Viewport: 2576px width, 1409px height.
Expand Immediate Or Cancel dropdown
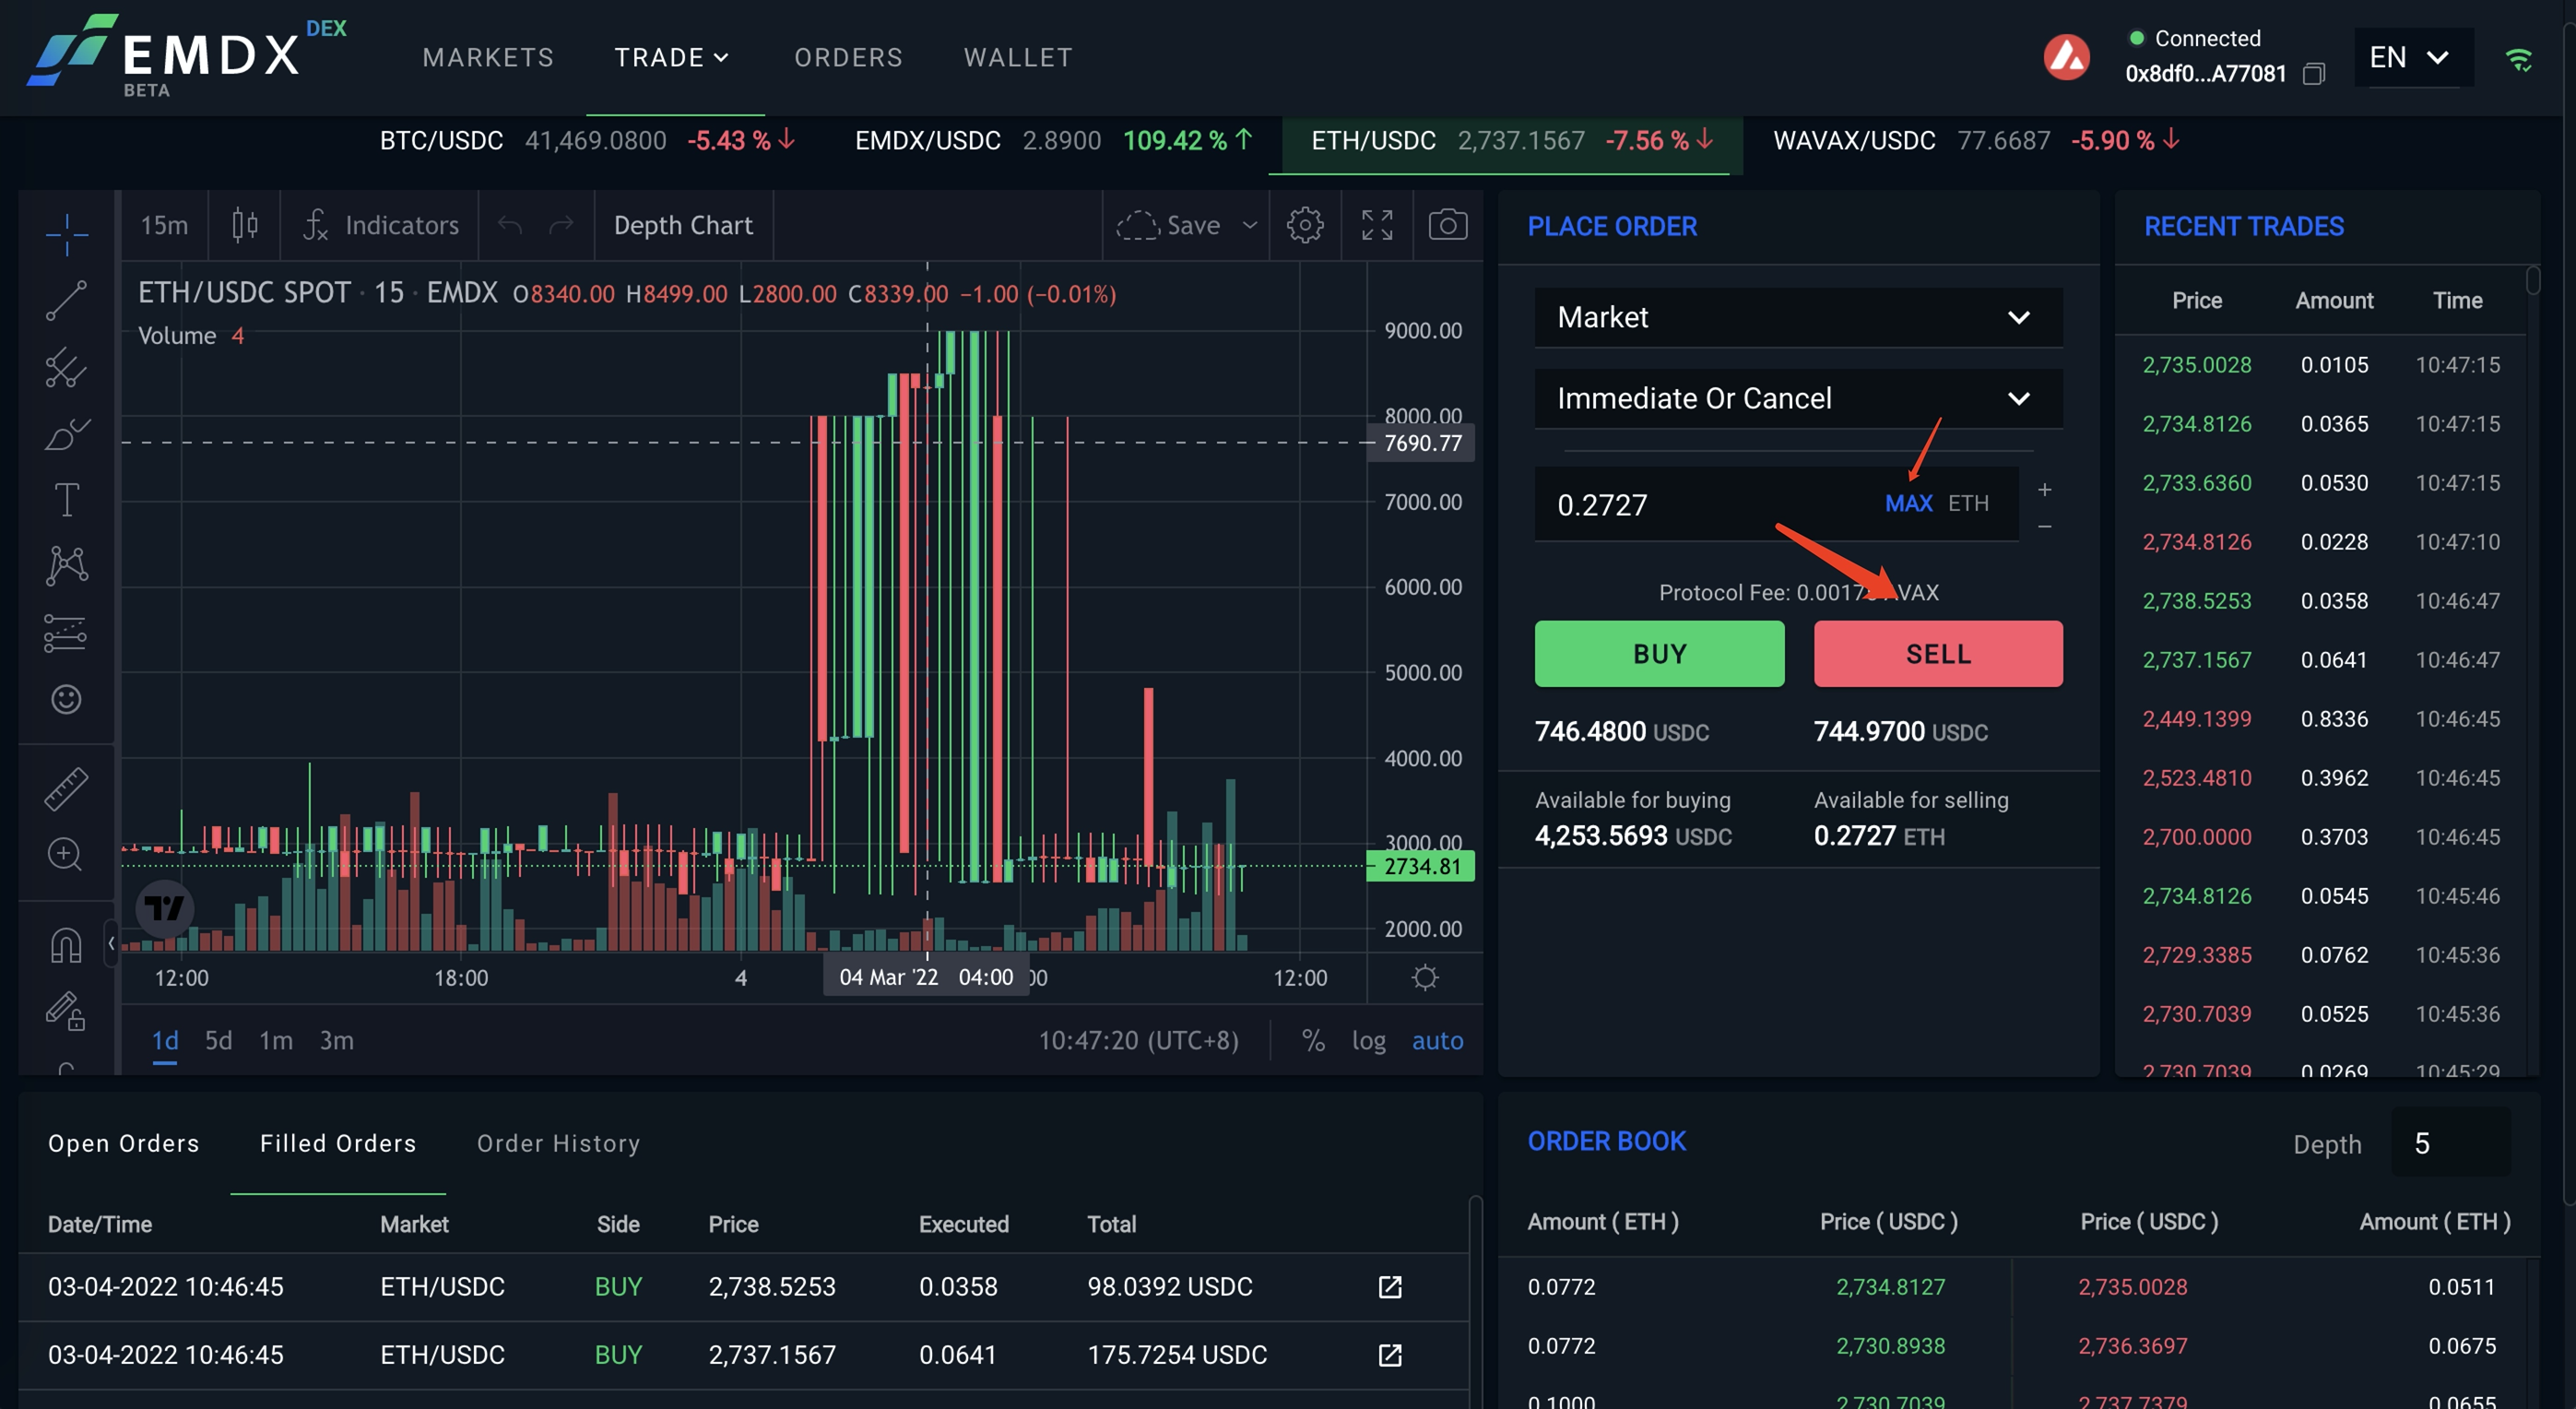1797,398
